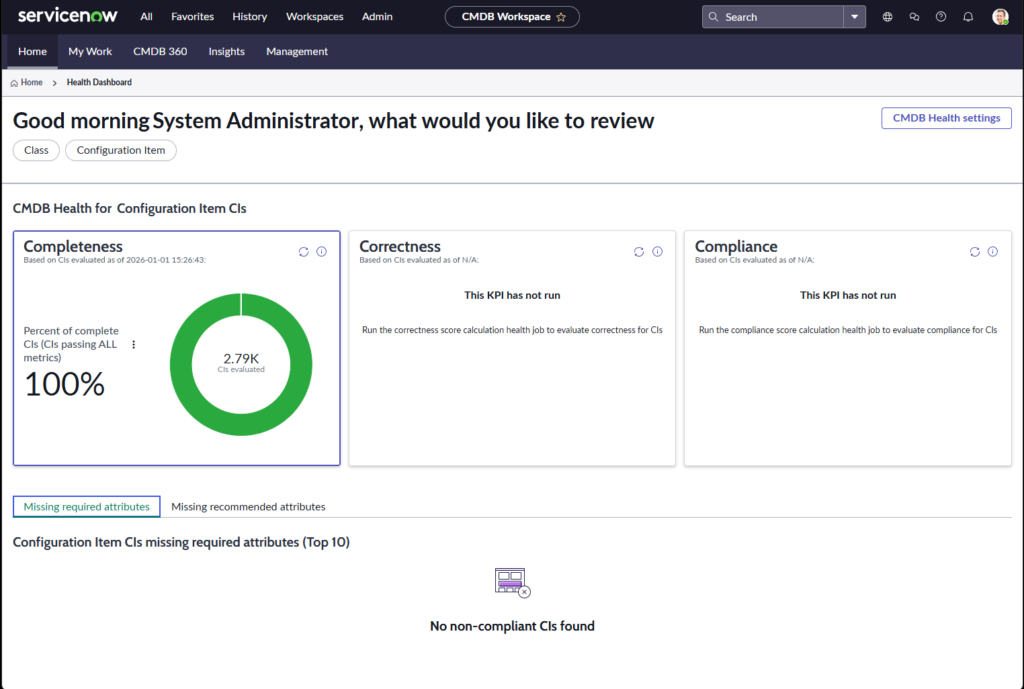The width and height of the screenshot is (1024, 689).
Task: Open the Workspaces menu
Action: 314,17
